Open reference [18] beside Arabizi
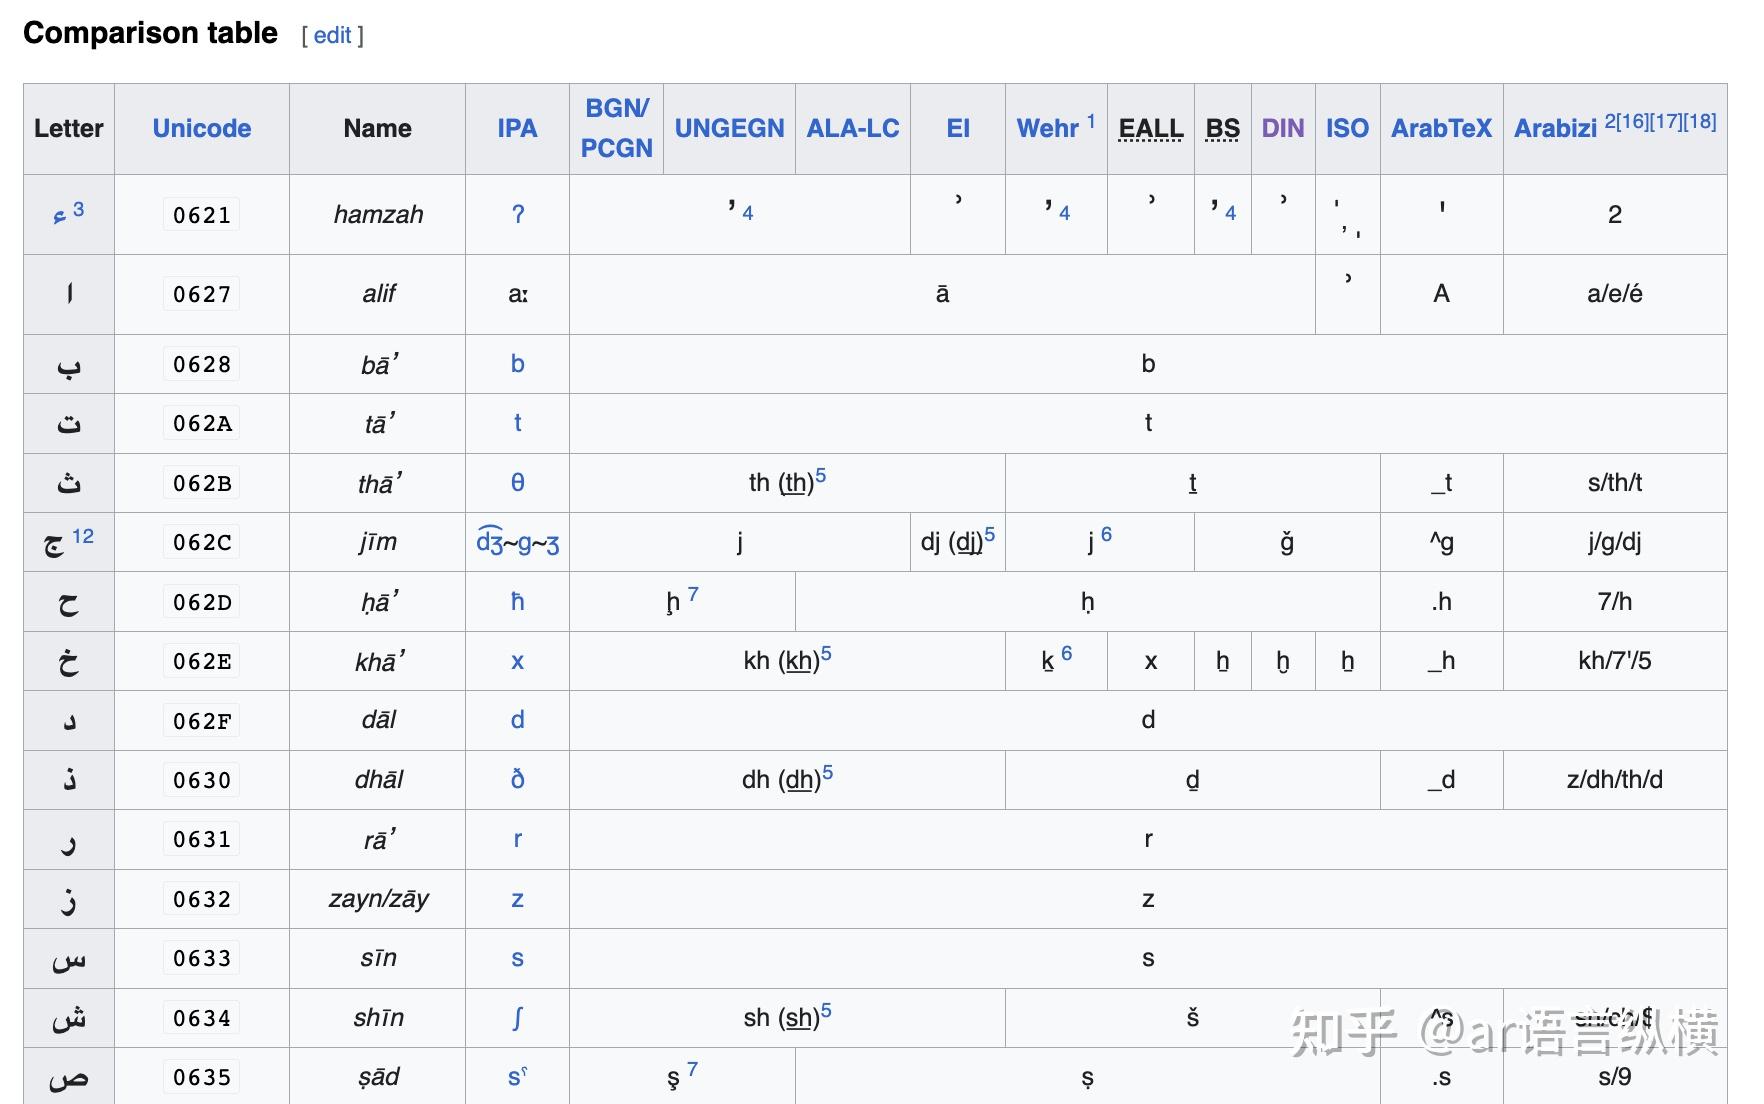1764x1104 pixels. (x=1700, y=120)
